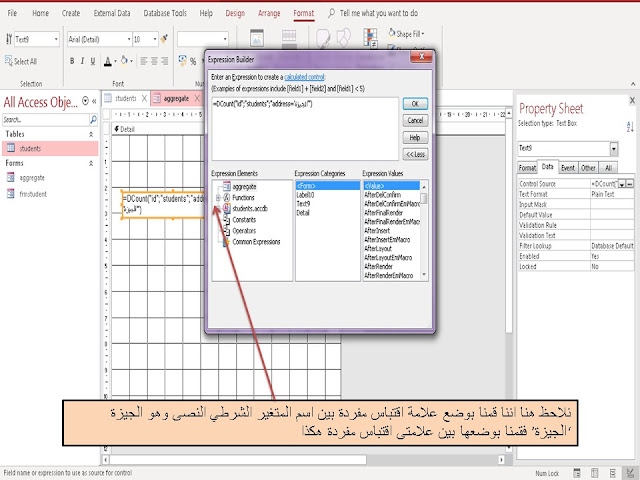Toggle Underline formatting in Font group

tap(93, 61)
